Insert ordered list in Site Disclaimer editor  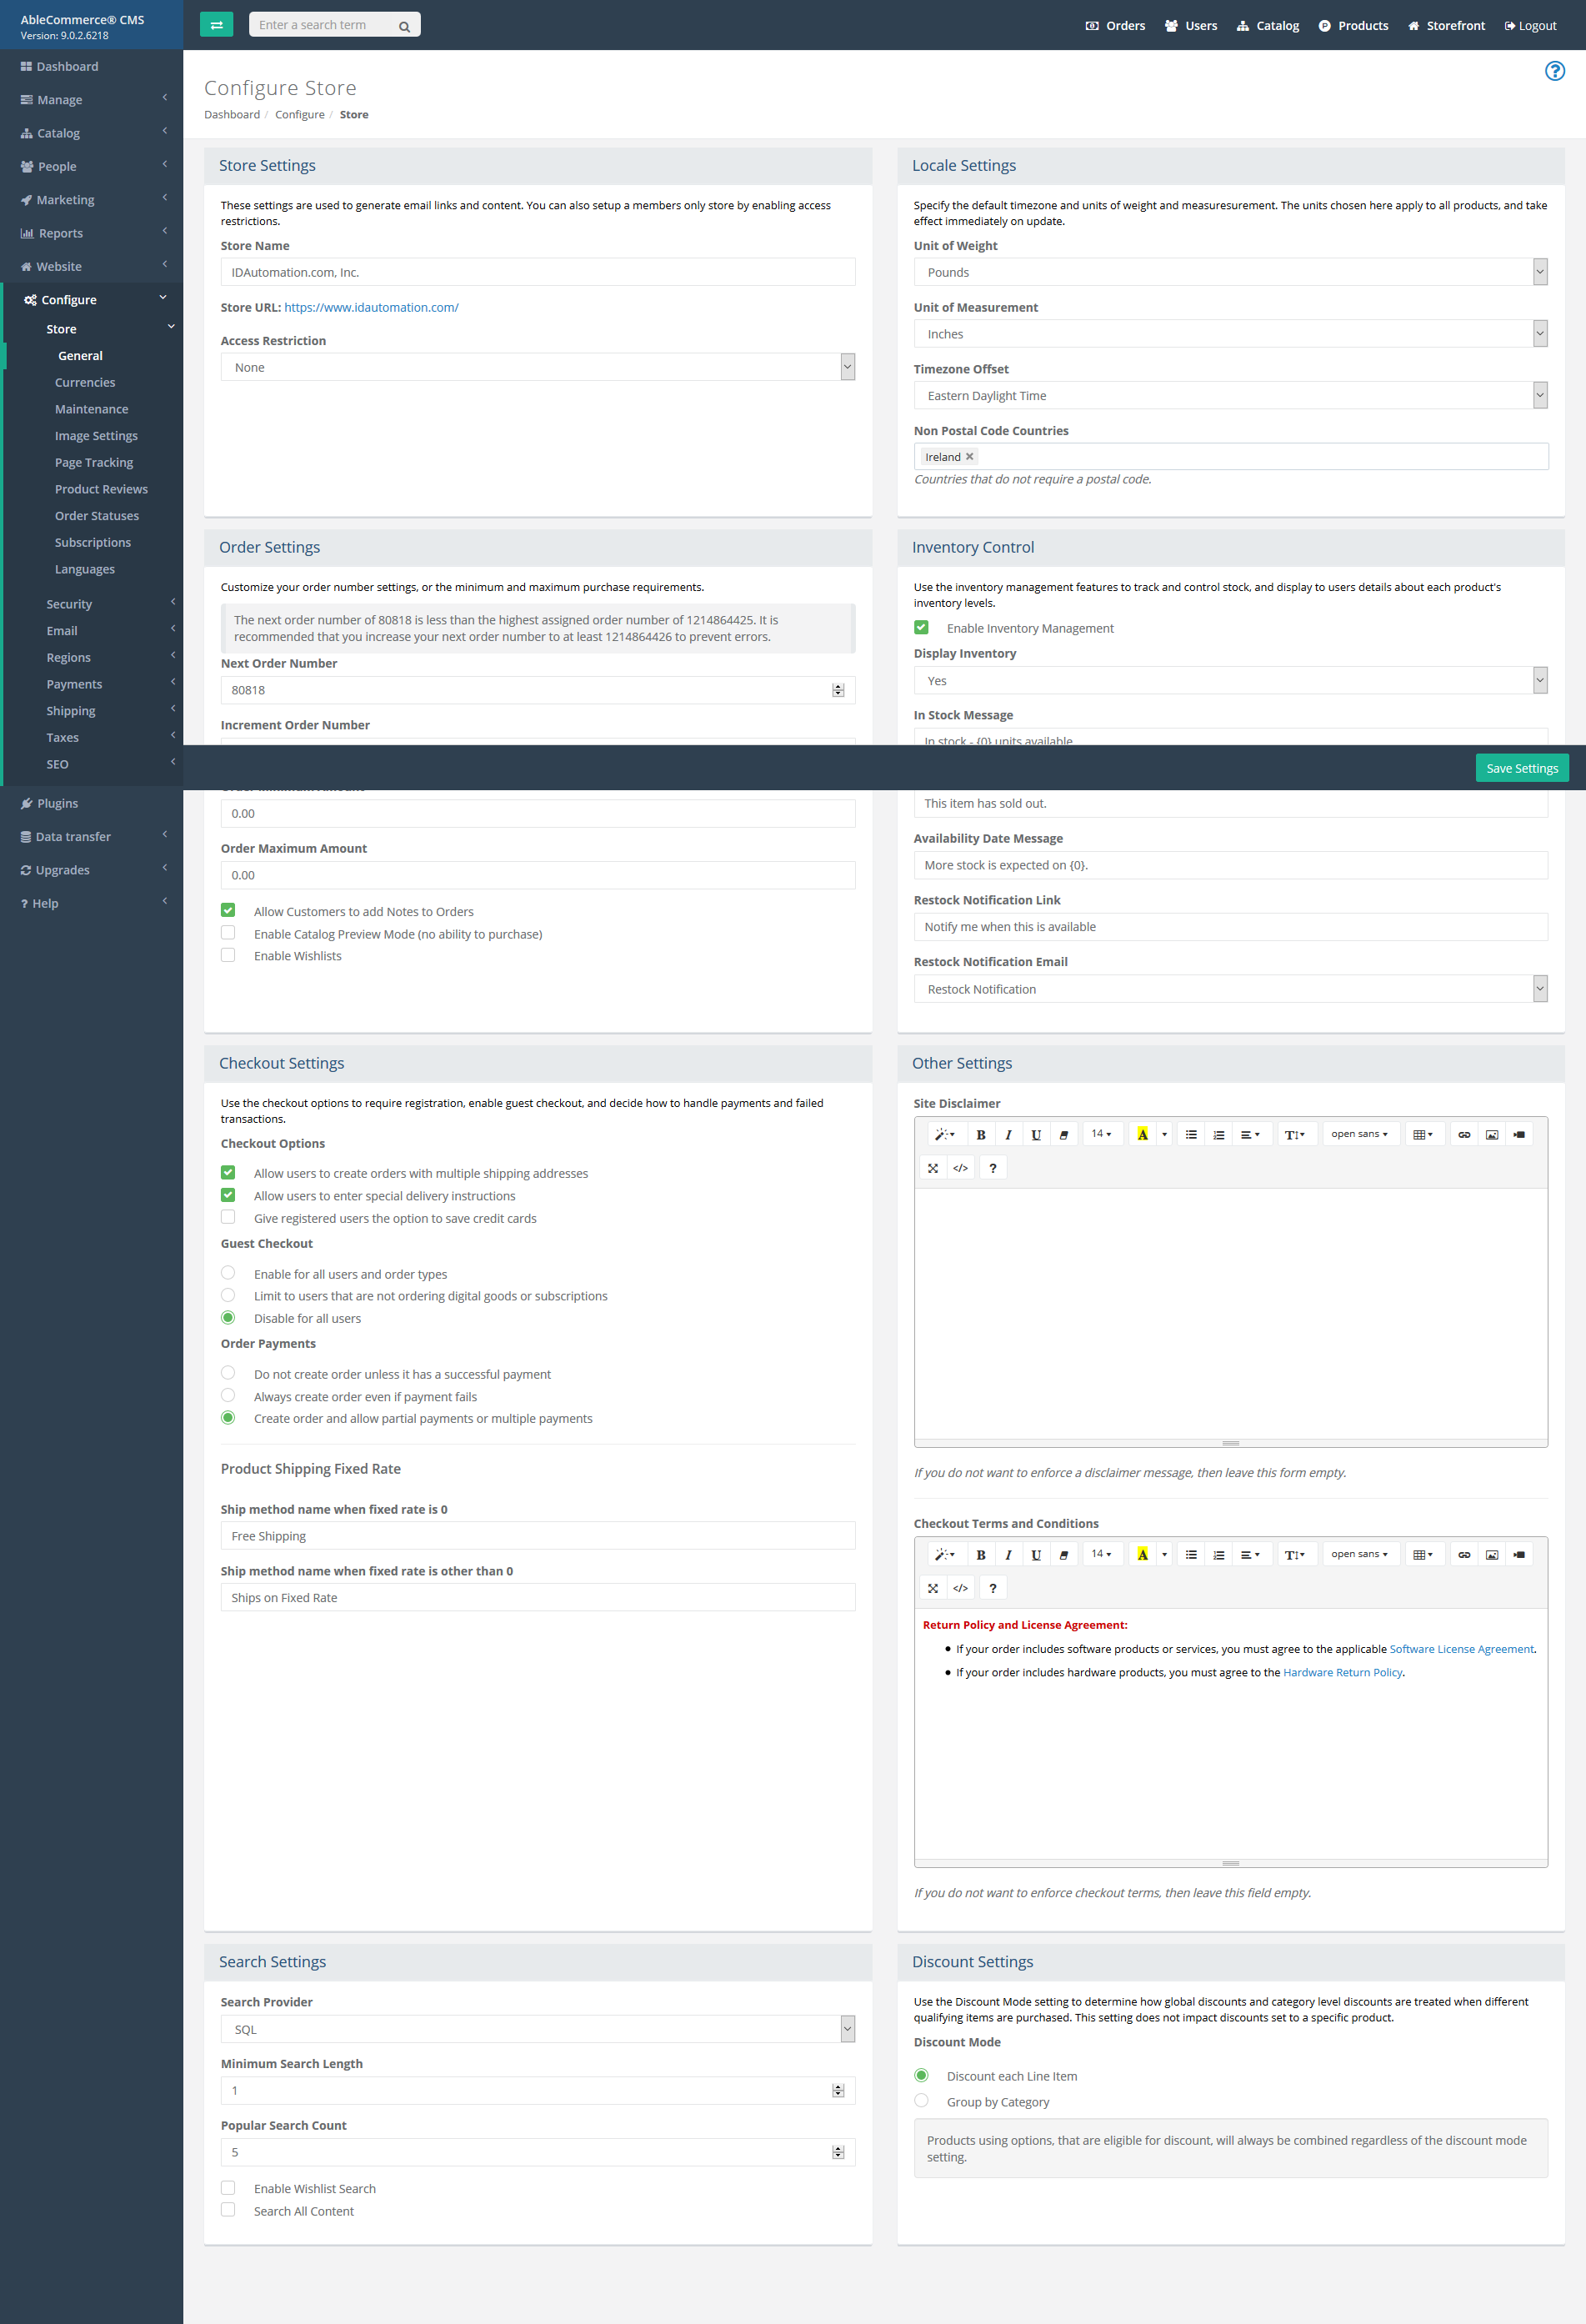pyautogui.click(x=1218, y=1134)
